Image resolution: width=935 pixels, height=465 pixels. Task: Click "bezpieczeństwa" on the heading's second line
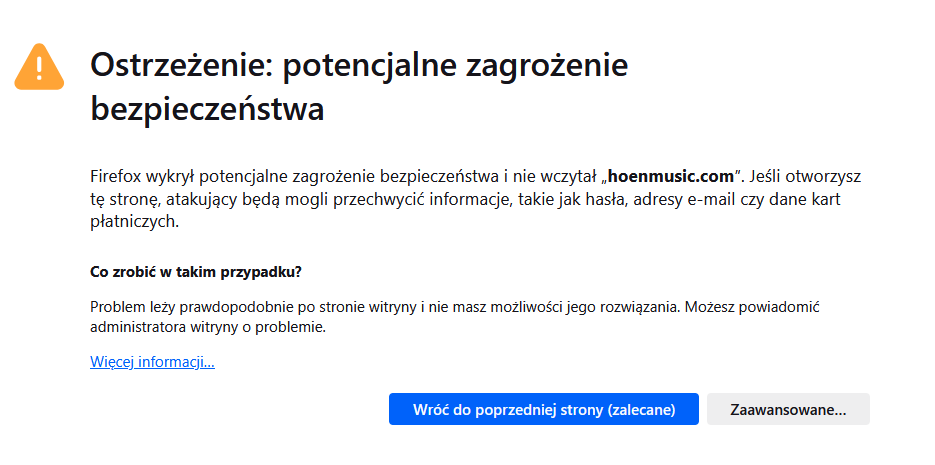[207, 110]
